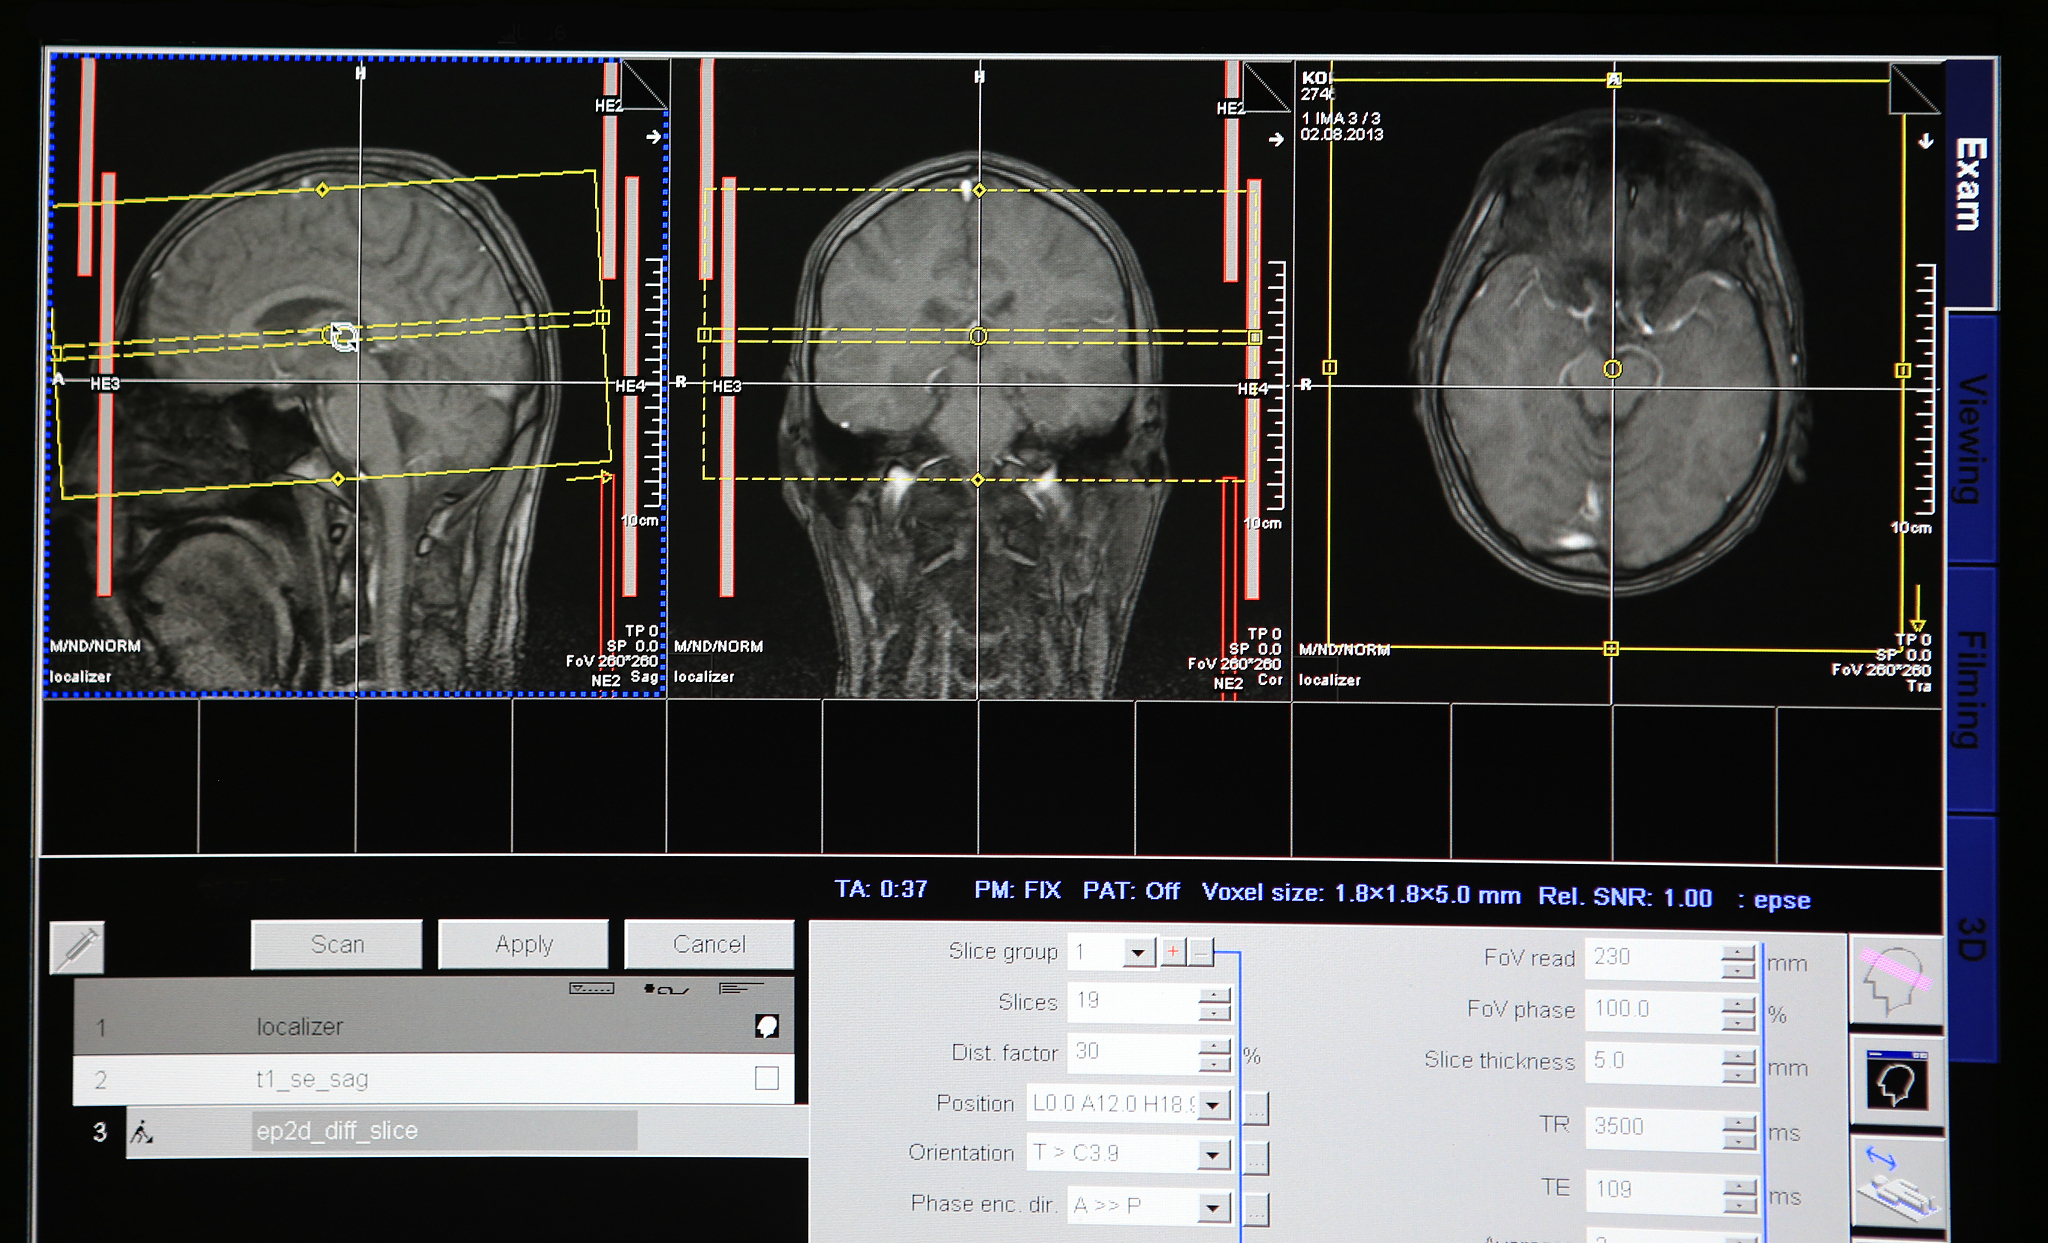Switch to the Filming tab

click(1970, 688)
